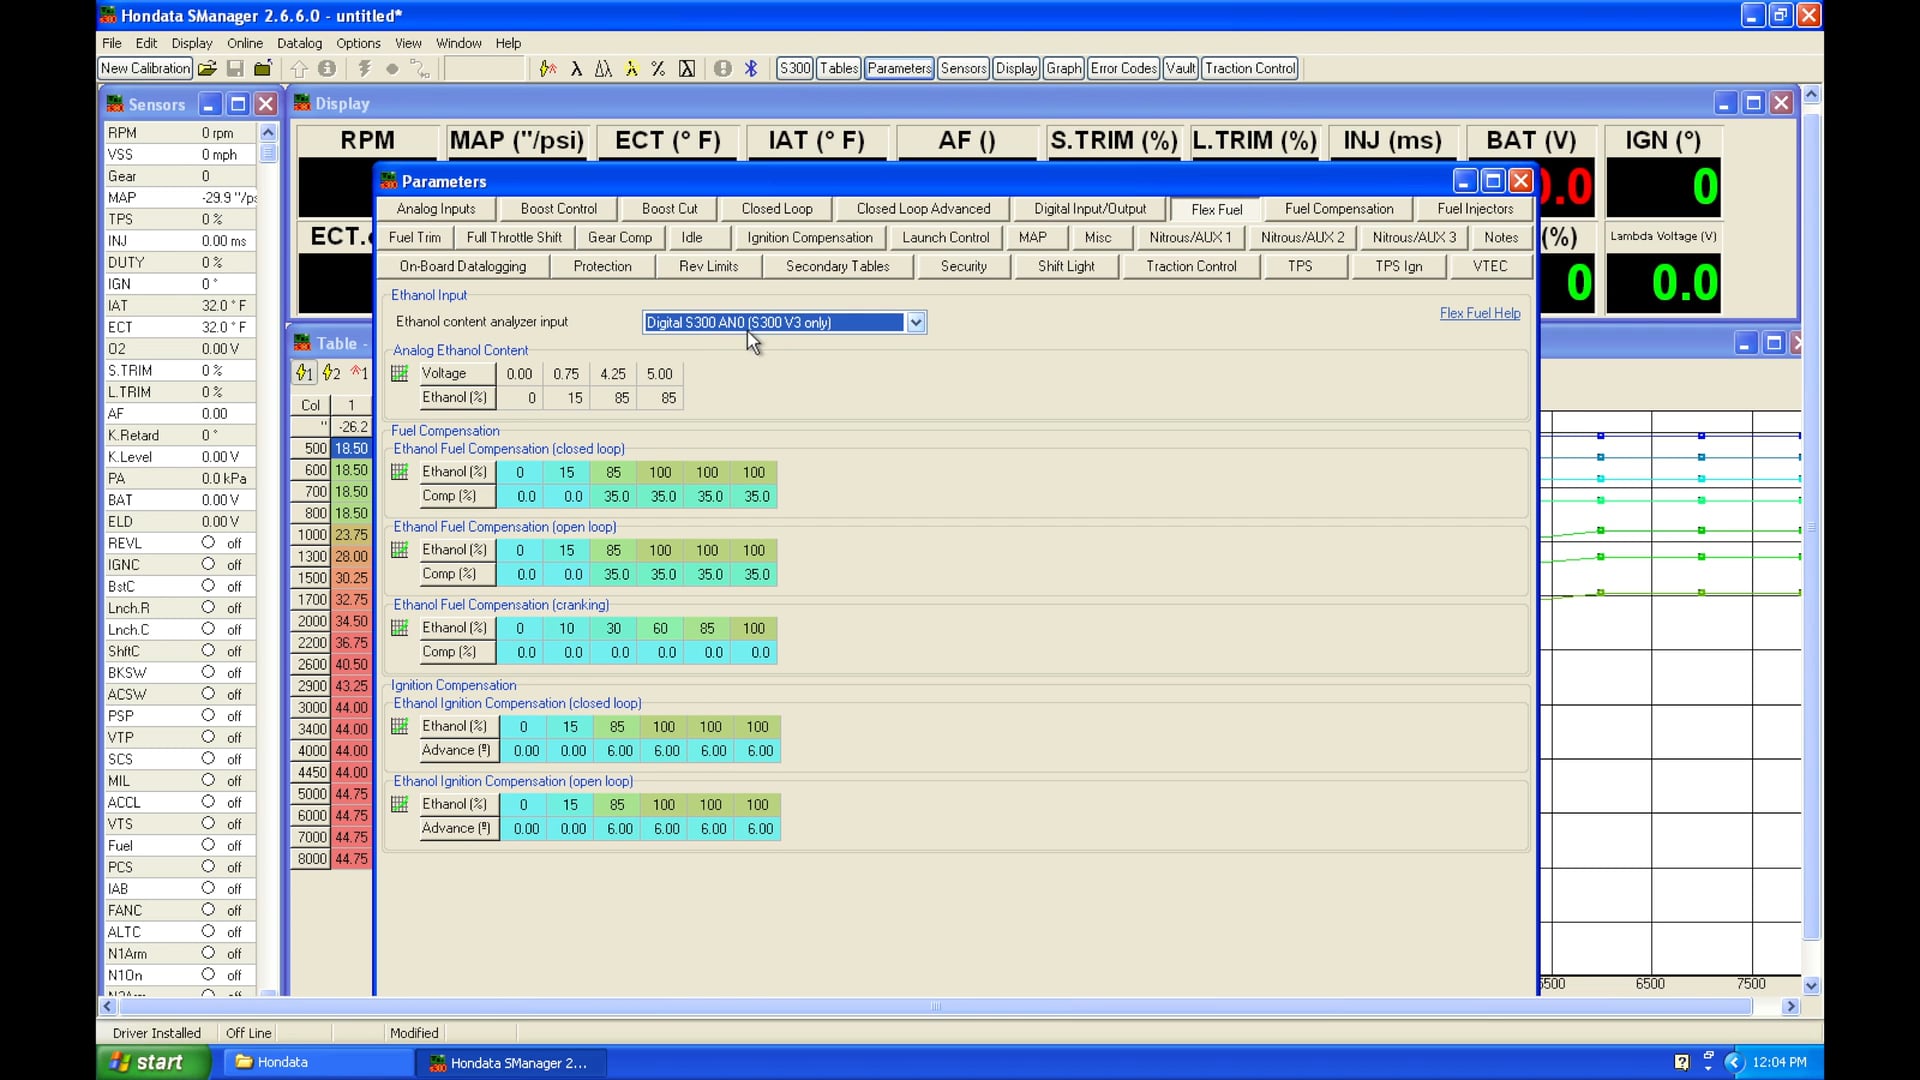
Task: Click the upload-to-ECU folder icon on toolbar
Action: [263, 69]
